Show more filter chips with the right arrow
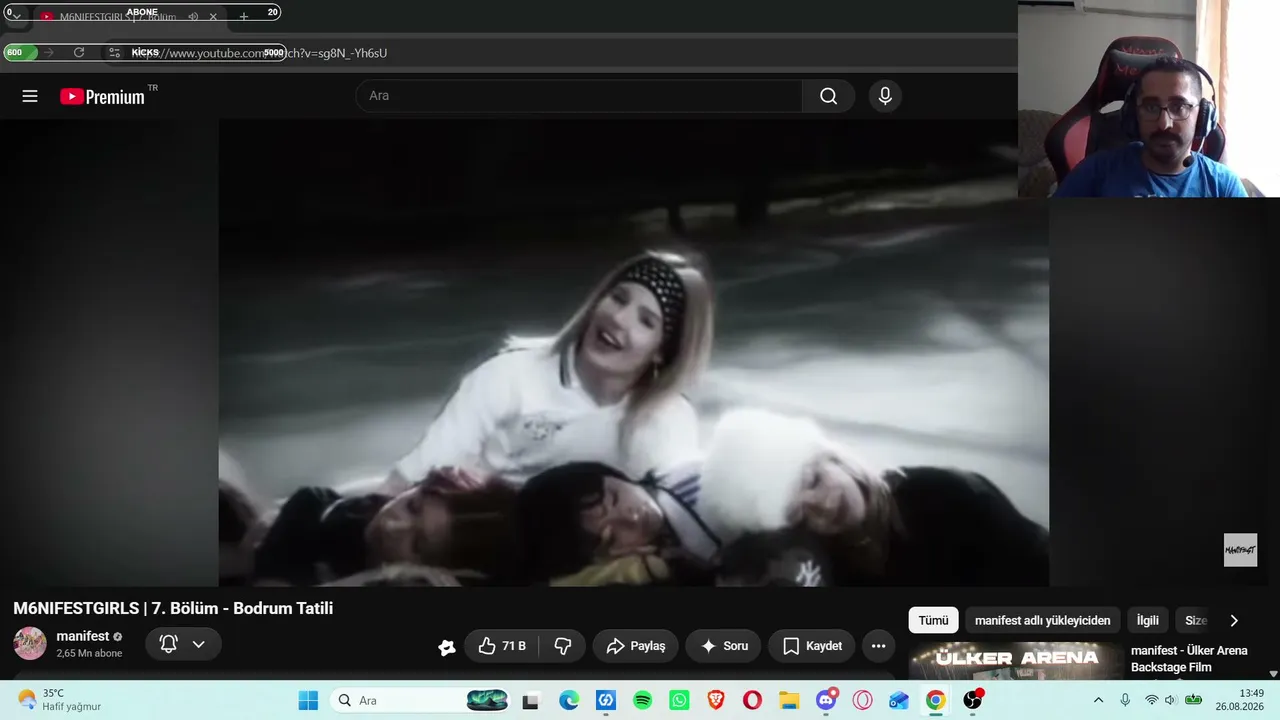1280x720 pixels. [1233, 620]
